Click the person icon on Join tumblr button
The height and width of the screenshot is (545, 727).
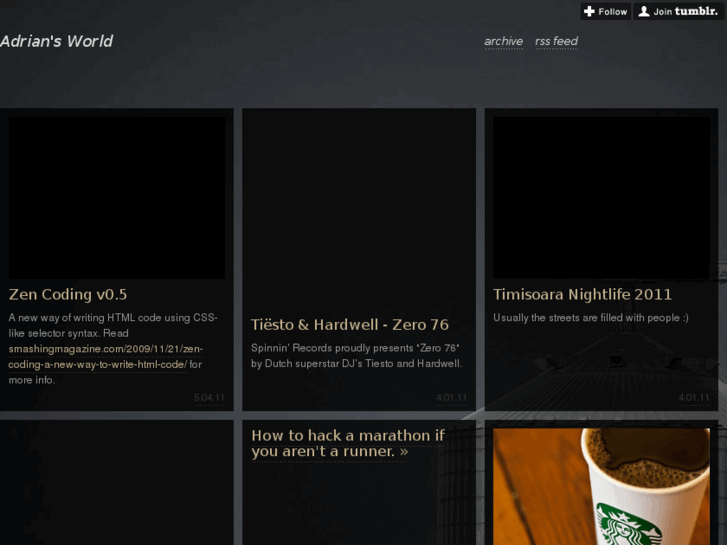pos(644,12)
